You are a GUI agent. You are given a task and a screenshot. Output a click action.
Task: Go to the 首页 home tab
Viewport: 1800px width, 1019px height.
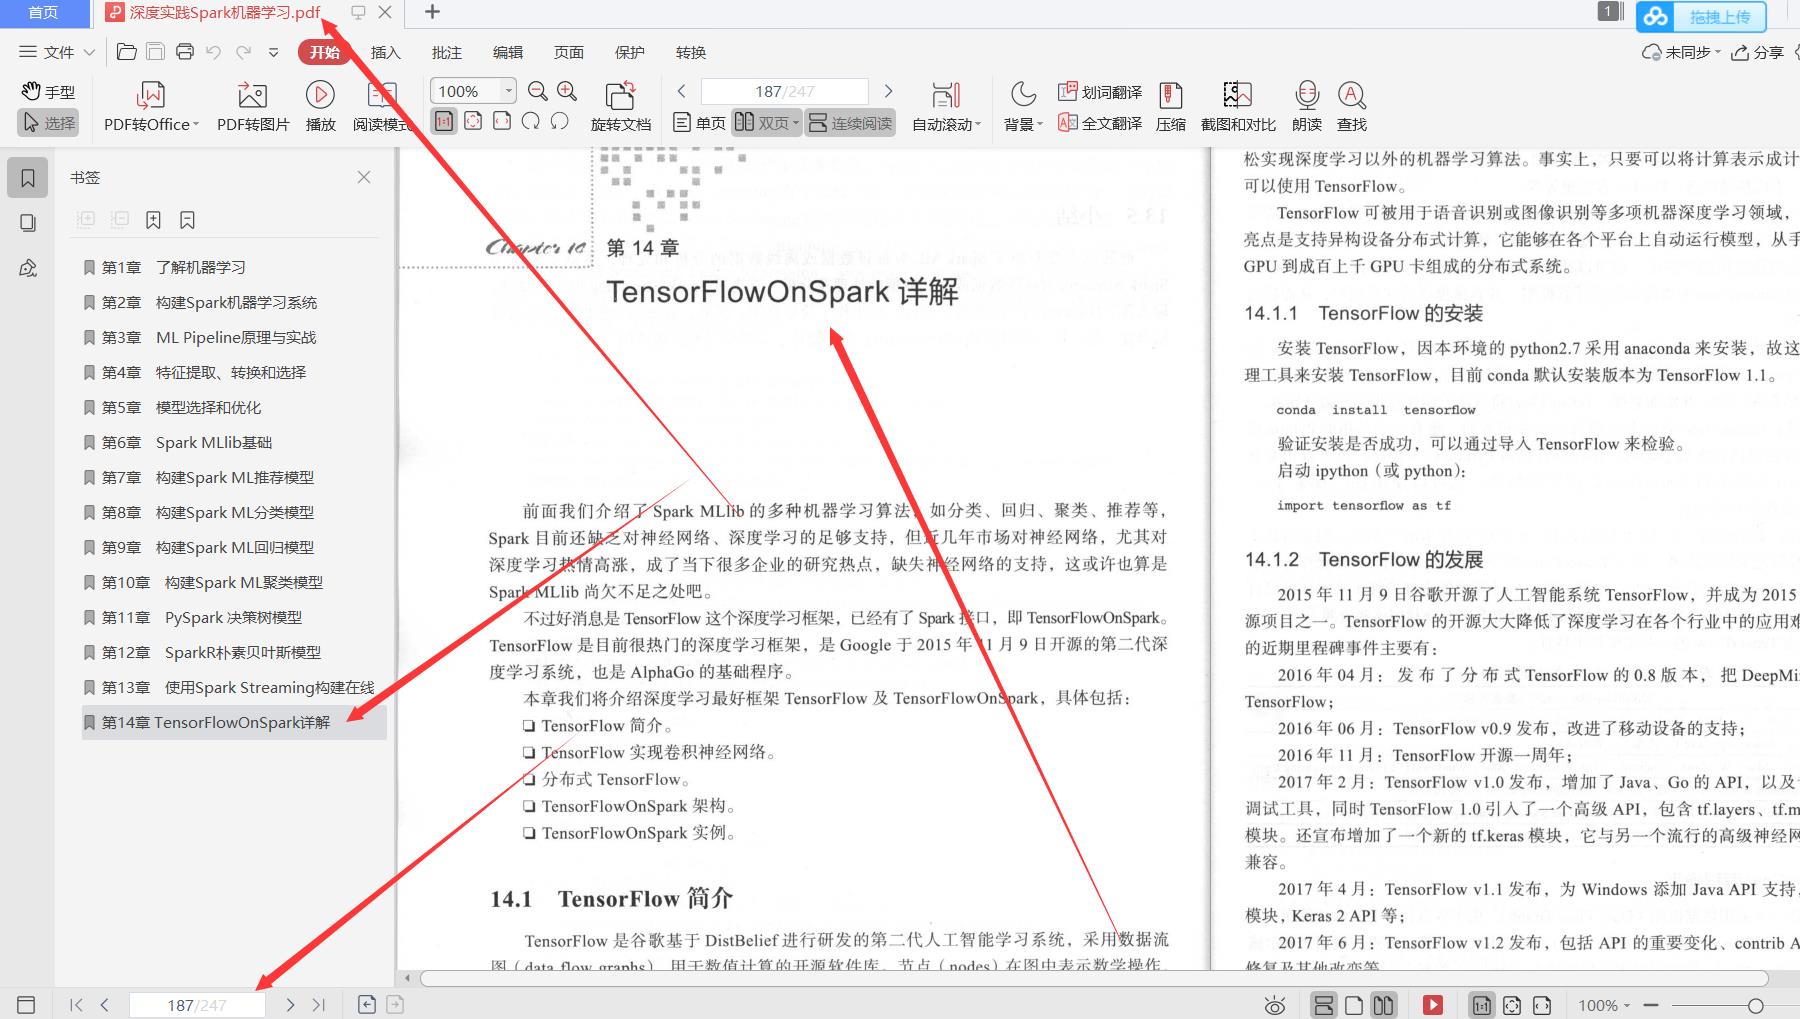pos(44,13)
